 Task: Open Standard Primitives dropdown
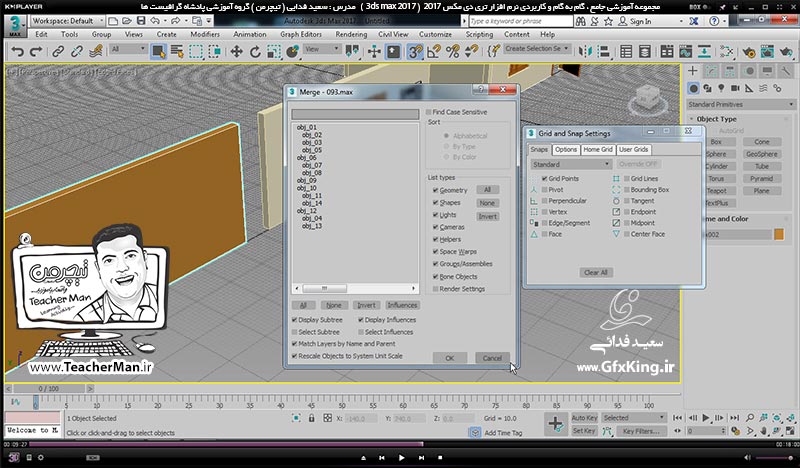click(741, 104)
